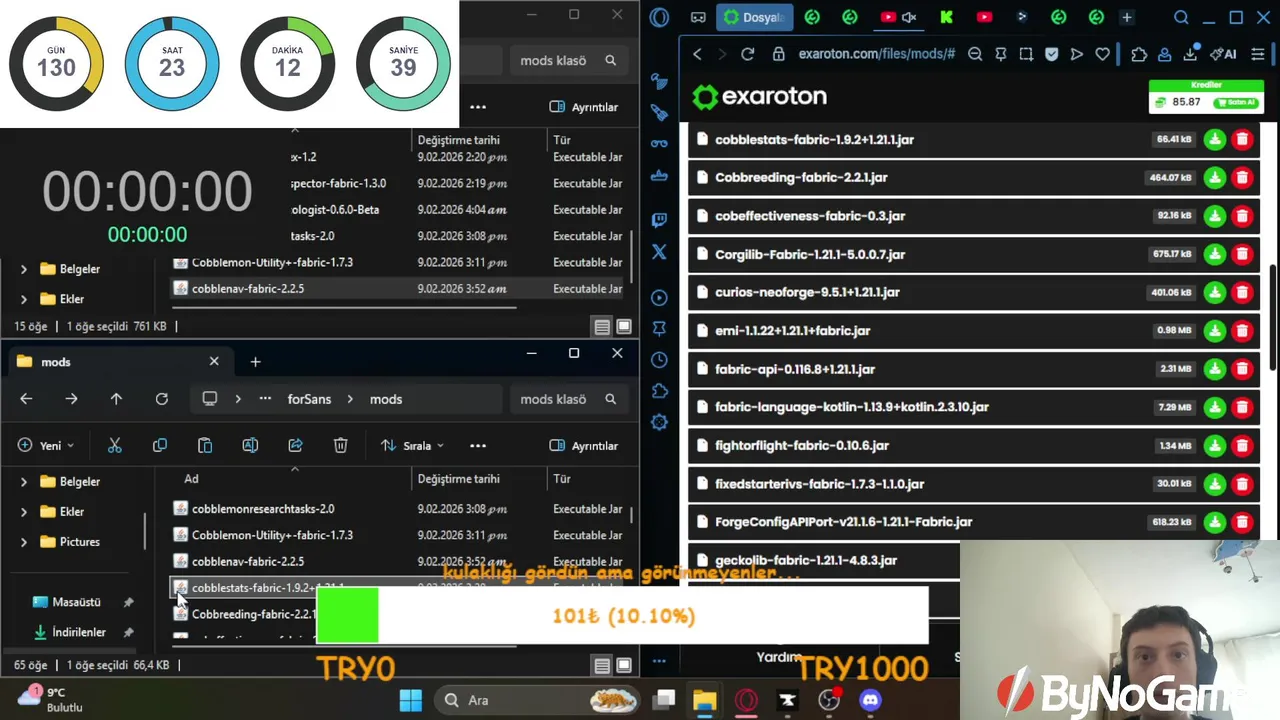The image size is (1280, 720).
Task: Delete cobblestats-fabric-1.9.2+1.21.1.jar on exaroton
Action: [1242, 140]
